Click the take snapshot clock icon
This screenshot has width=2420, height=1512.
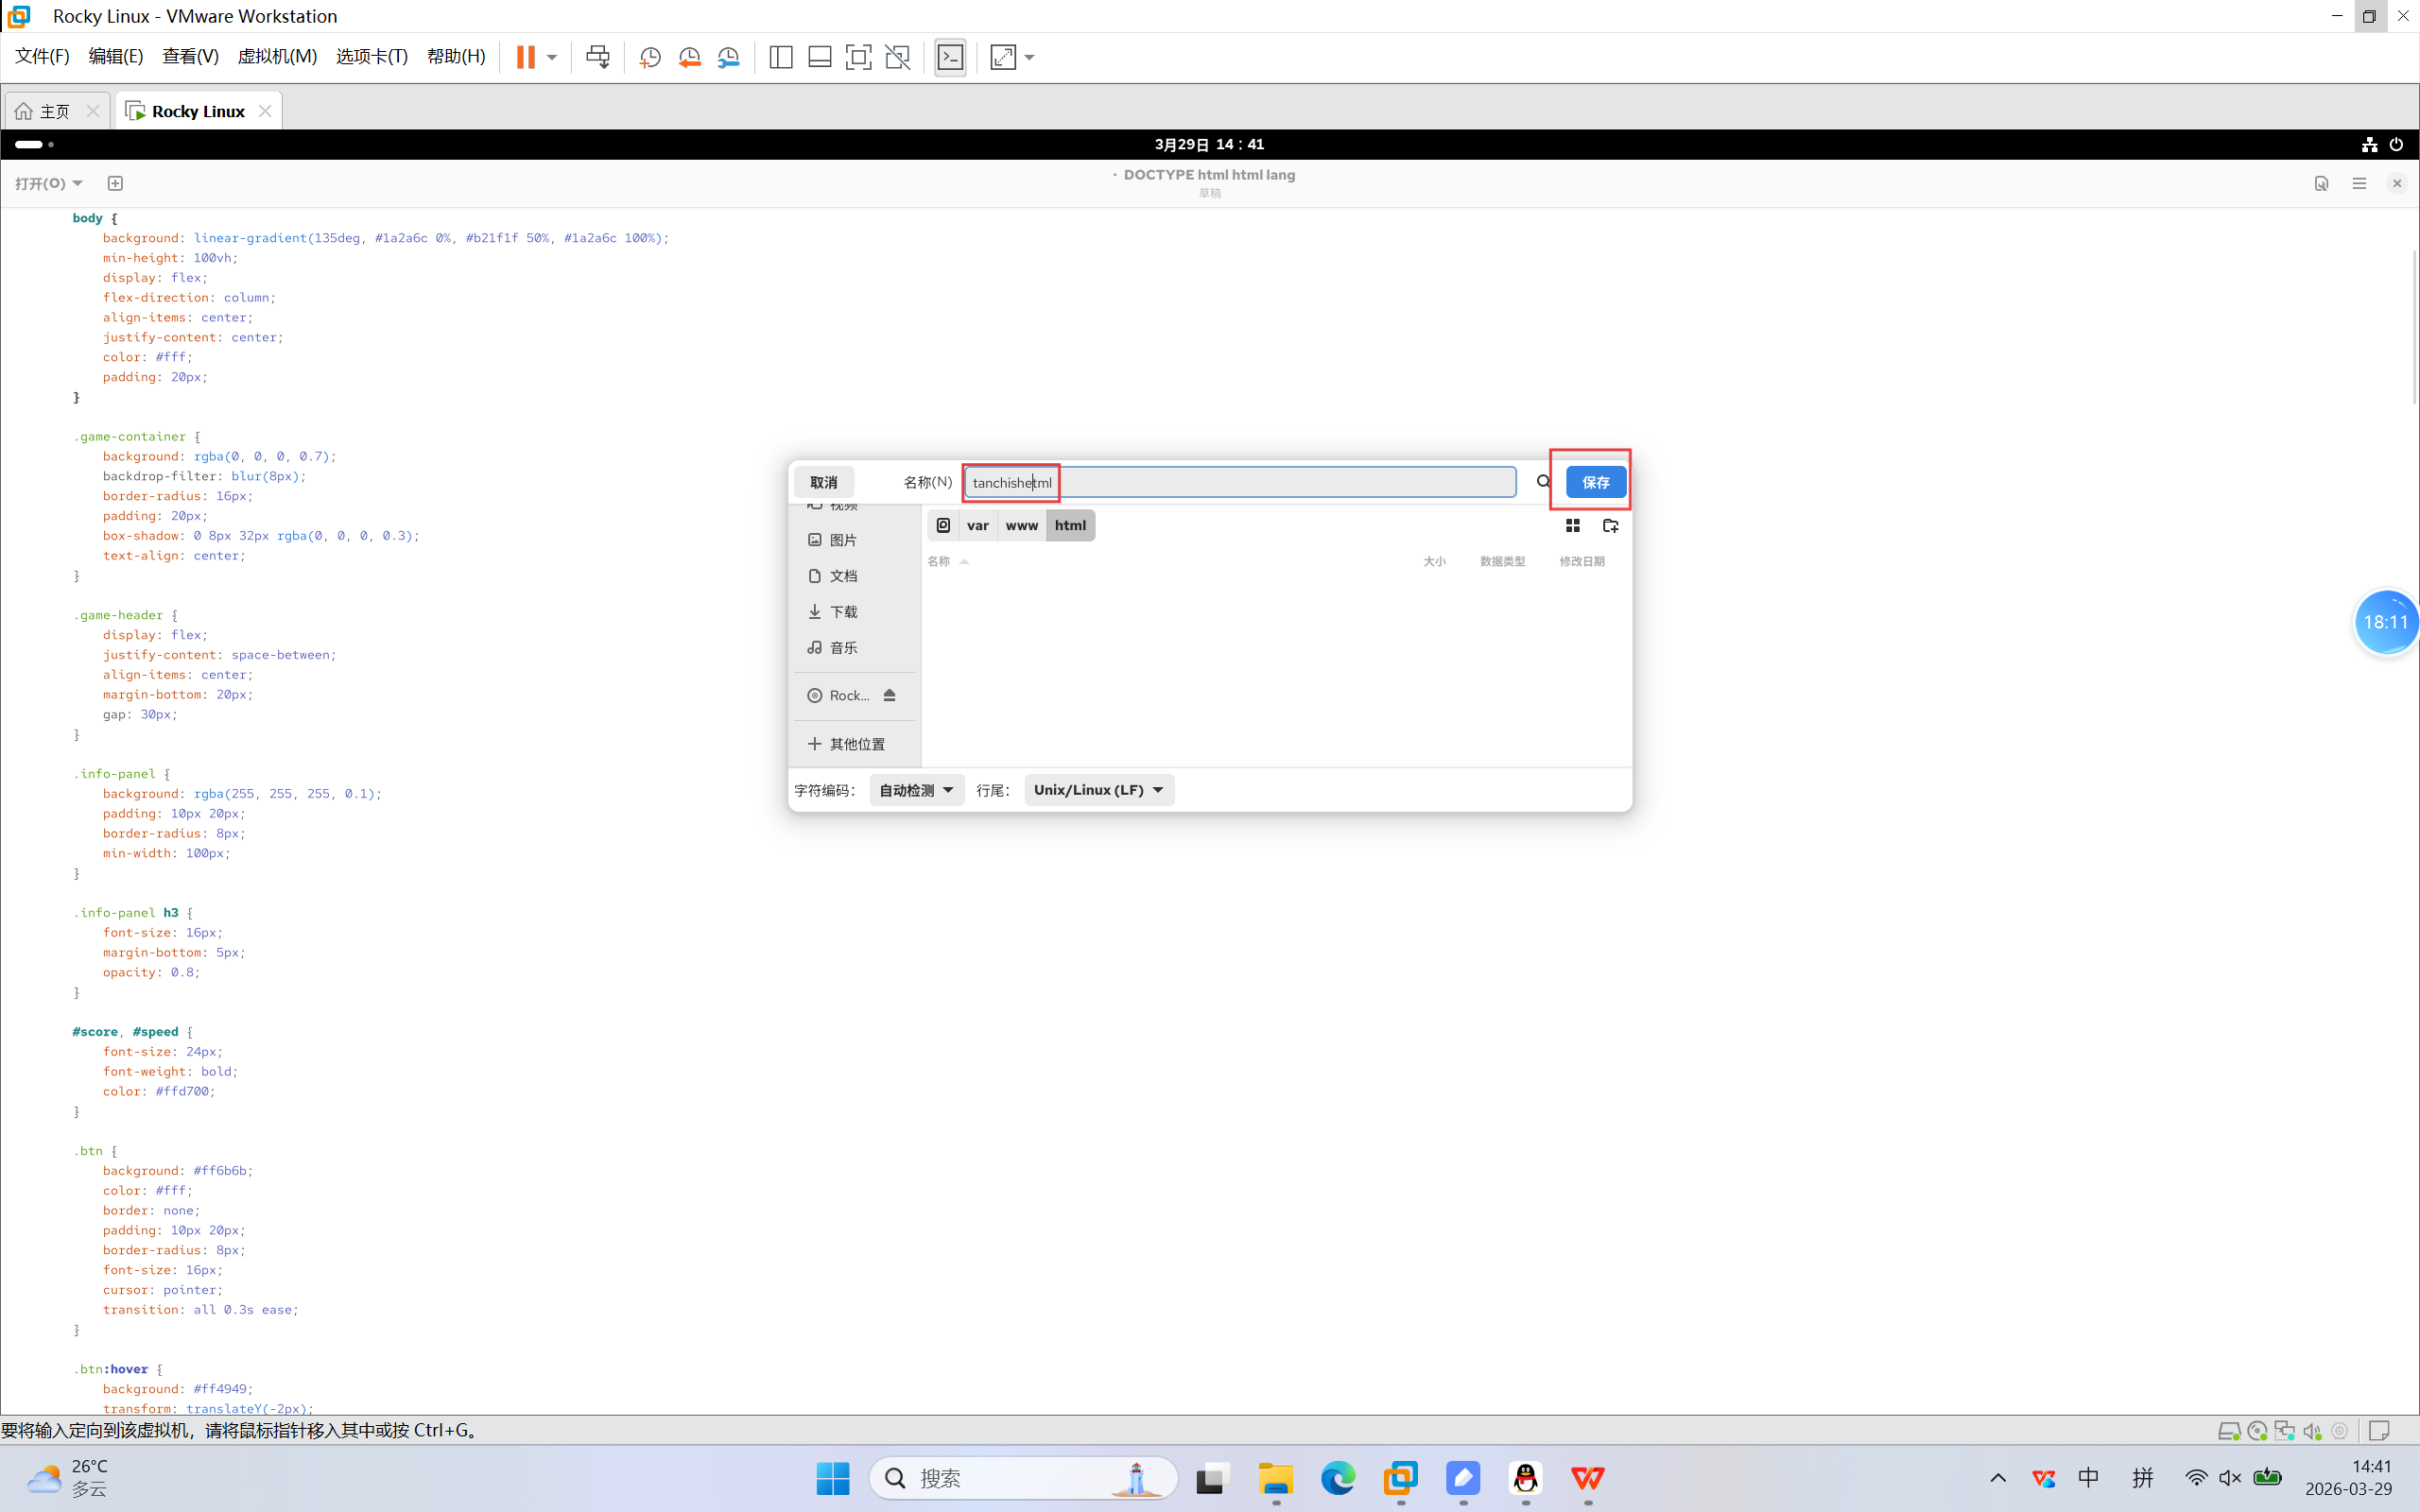[649, 57]
